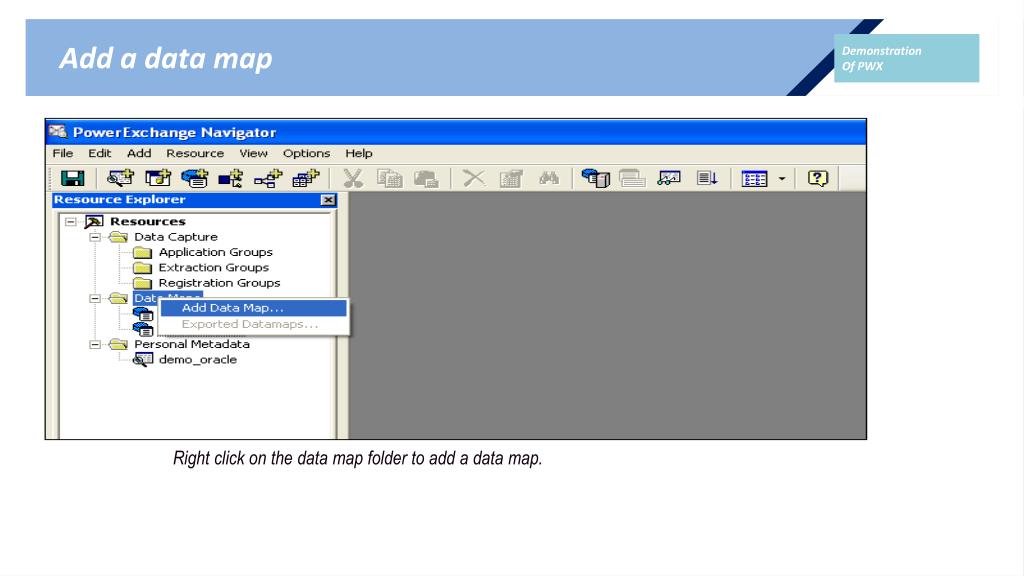Click the list-with-down-arrow toolbar icon
1024x576 pixels.
[707, 178]
